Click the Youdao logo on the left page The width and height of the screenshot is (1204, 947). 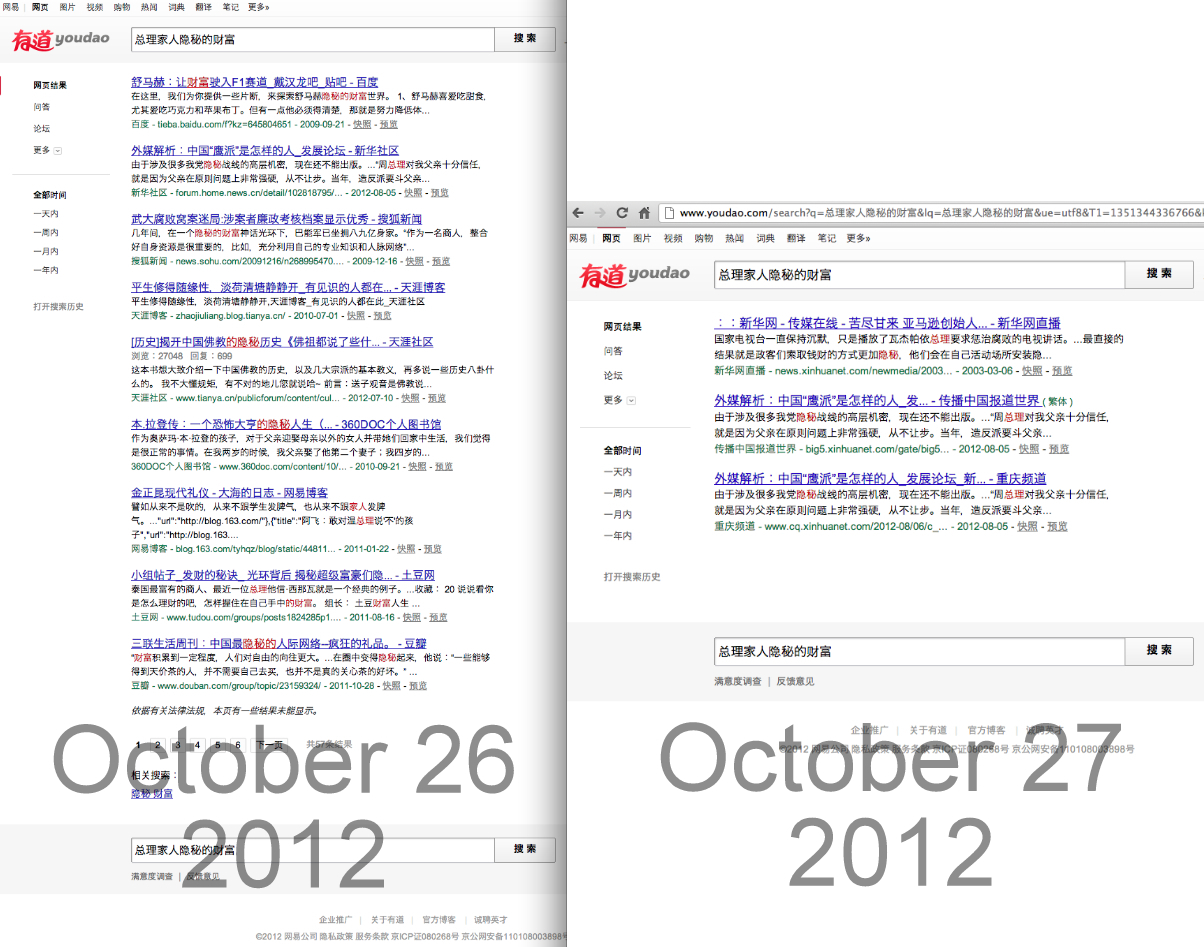(x=60, y=39)
